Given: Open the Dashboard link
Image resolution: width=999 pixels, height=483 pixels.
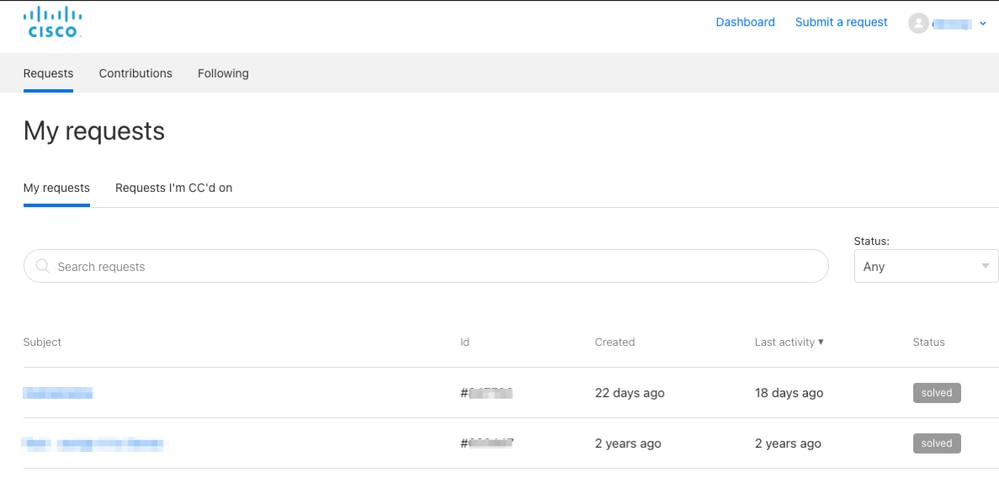Looking at the screenshot, I should (745, 22).
